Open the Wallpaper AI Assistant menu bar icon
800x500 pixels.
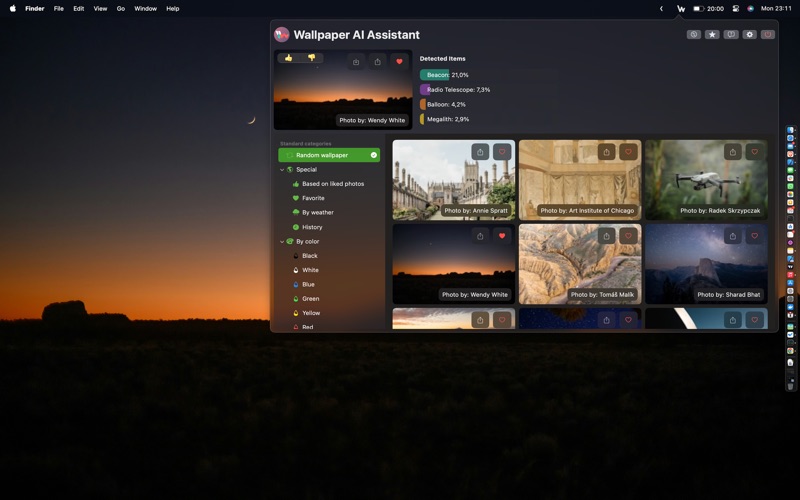click(681, 8)
